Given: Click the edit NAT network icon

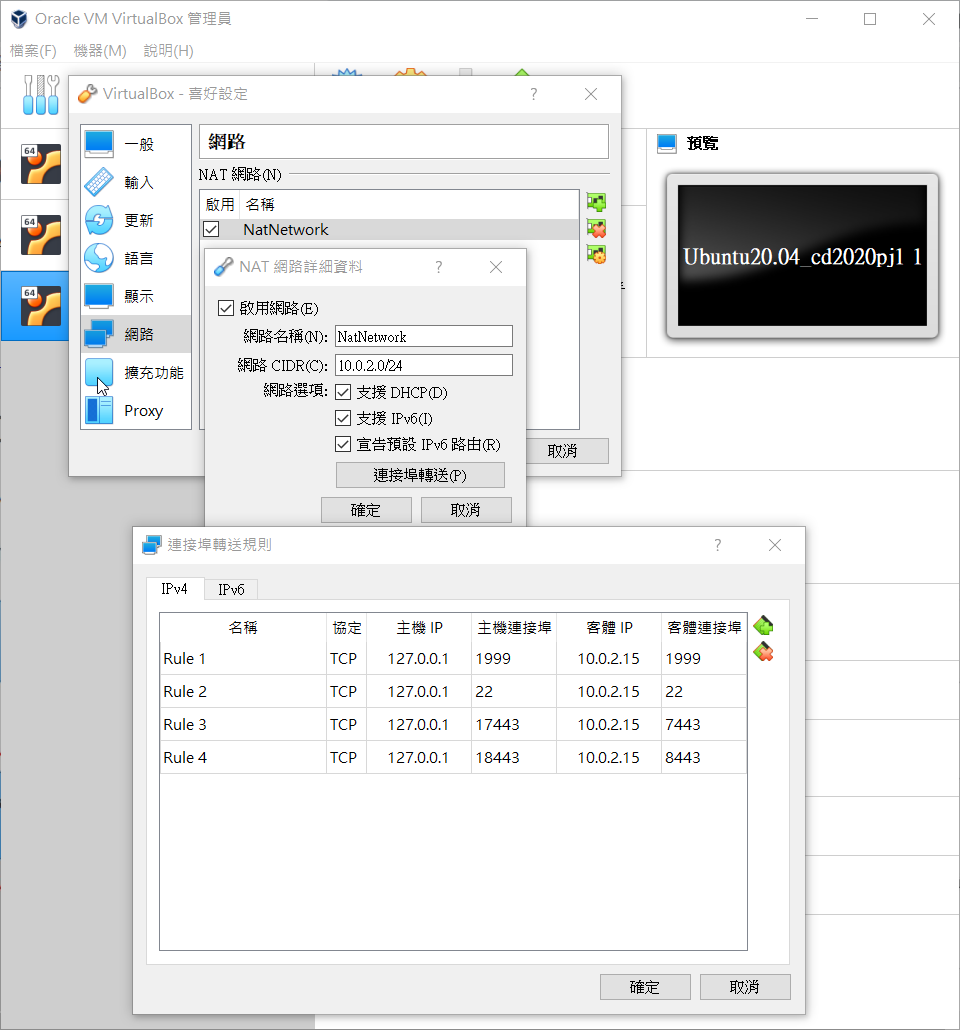Looking at the screenshot, I should pos(597,255).
